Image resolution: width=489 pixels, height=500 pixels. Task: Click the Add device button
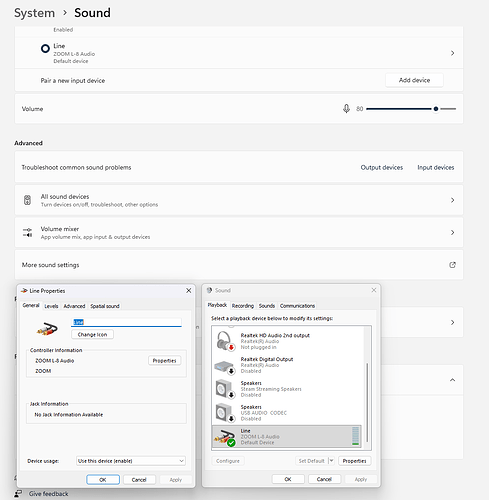tap(414, 80)
